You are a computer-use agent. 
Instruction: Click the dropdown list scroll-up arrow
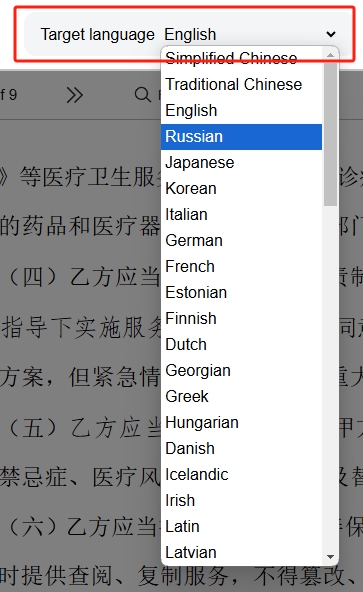[331, 55]
